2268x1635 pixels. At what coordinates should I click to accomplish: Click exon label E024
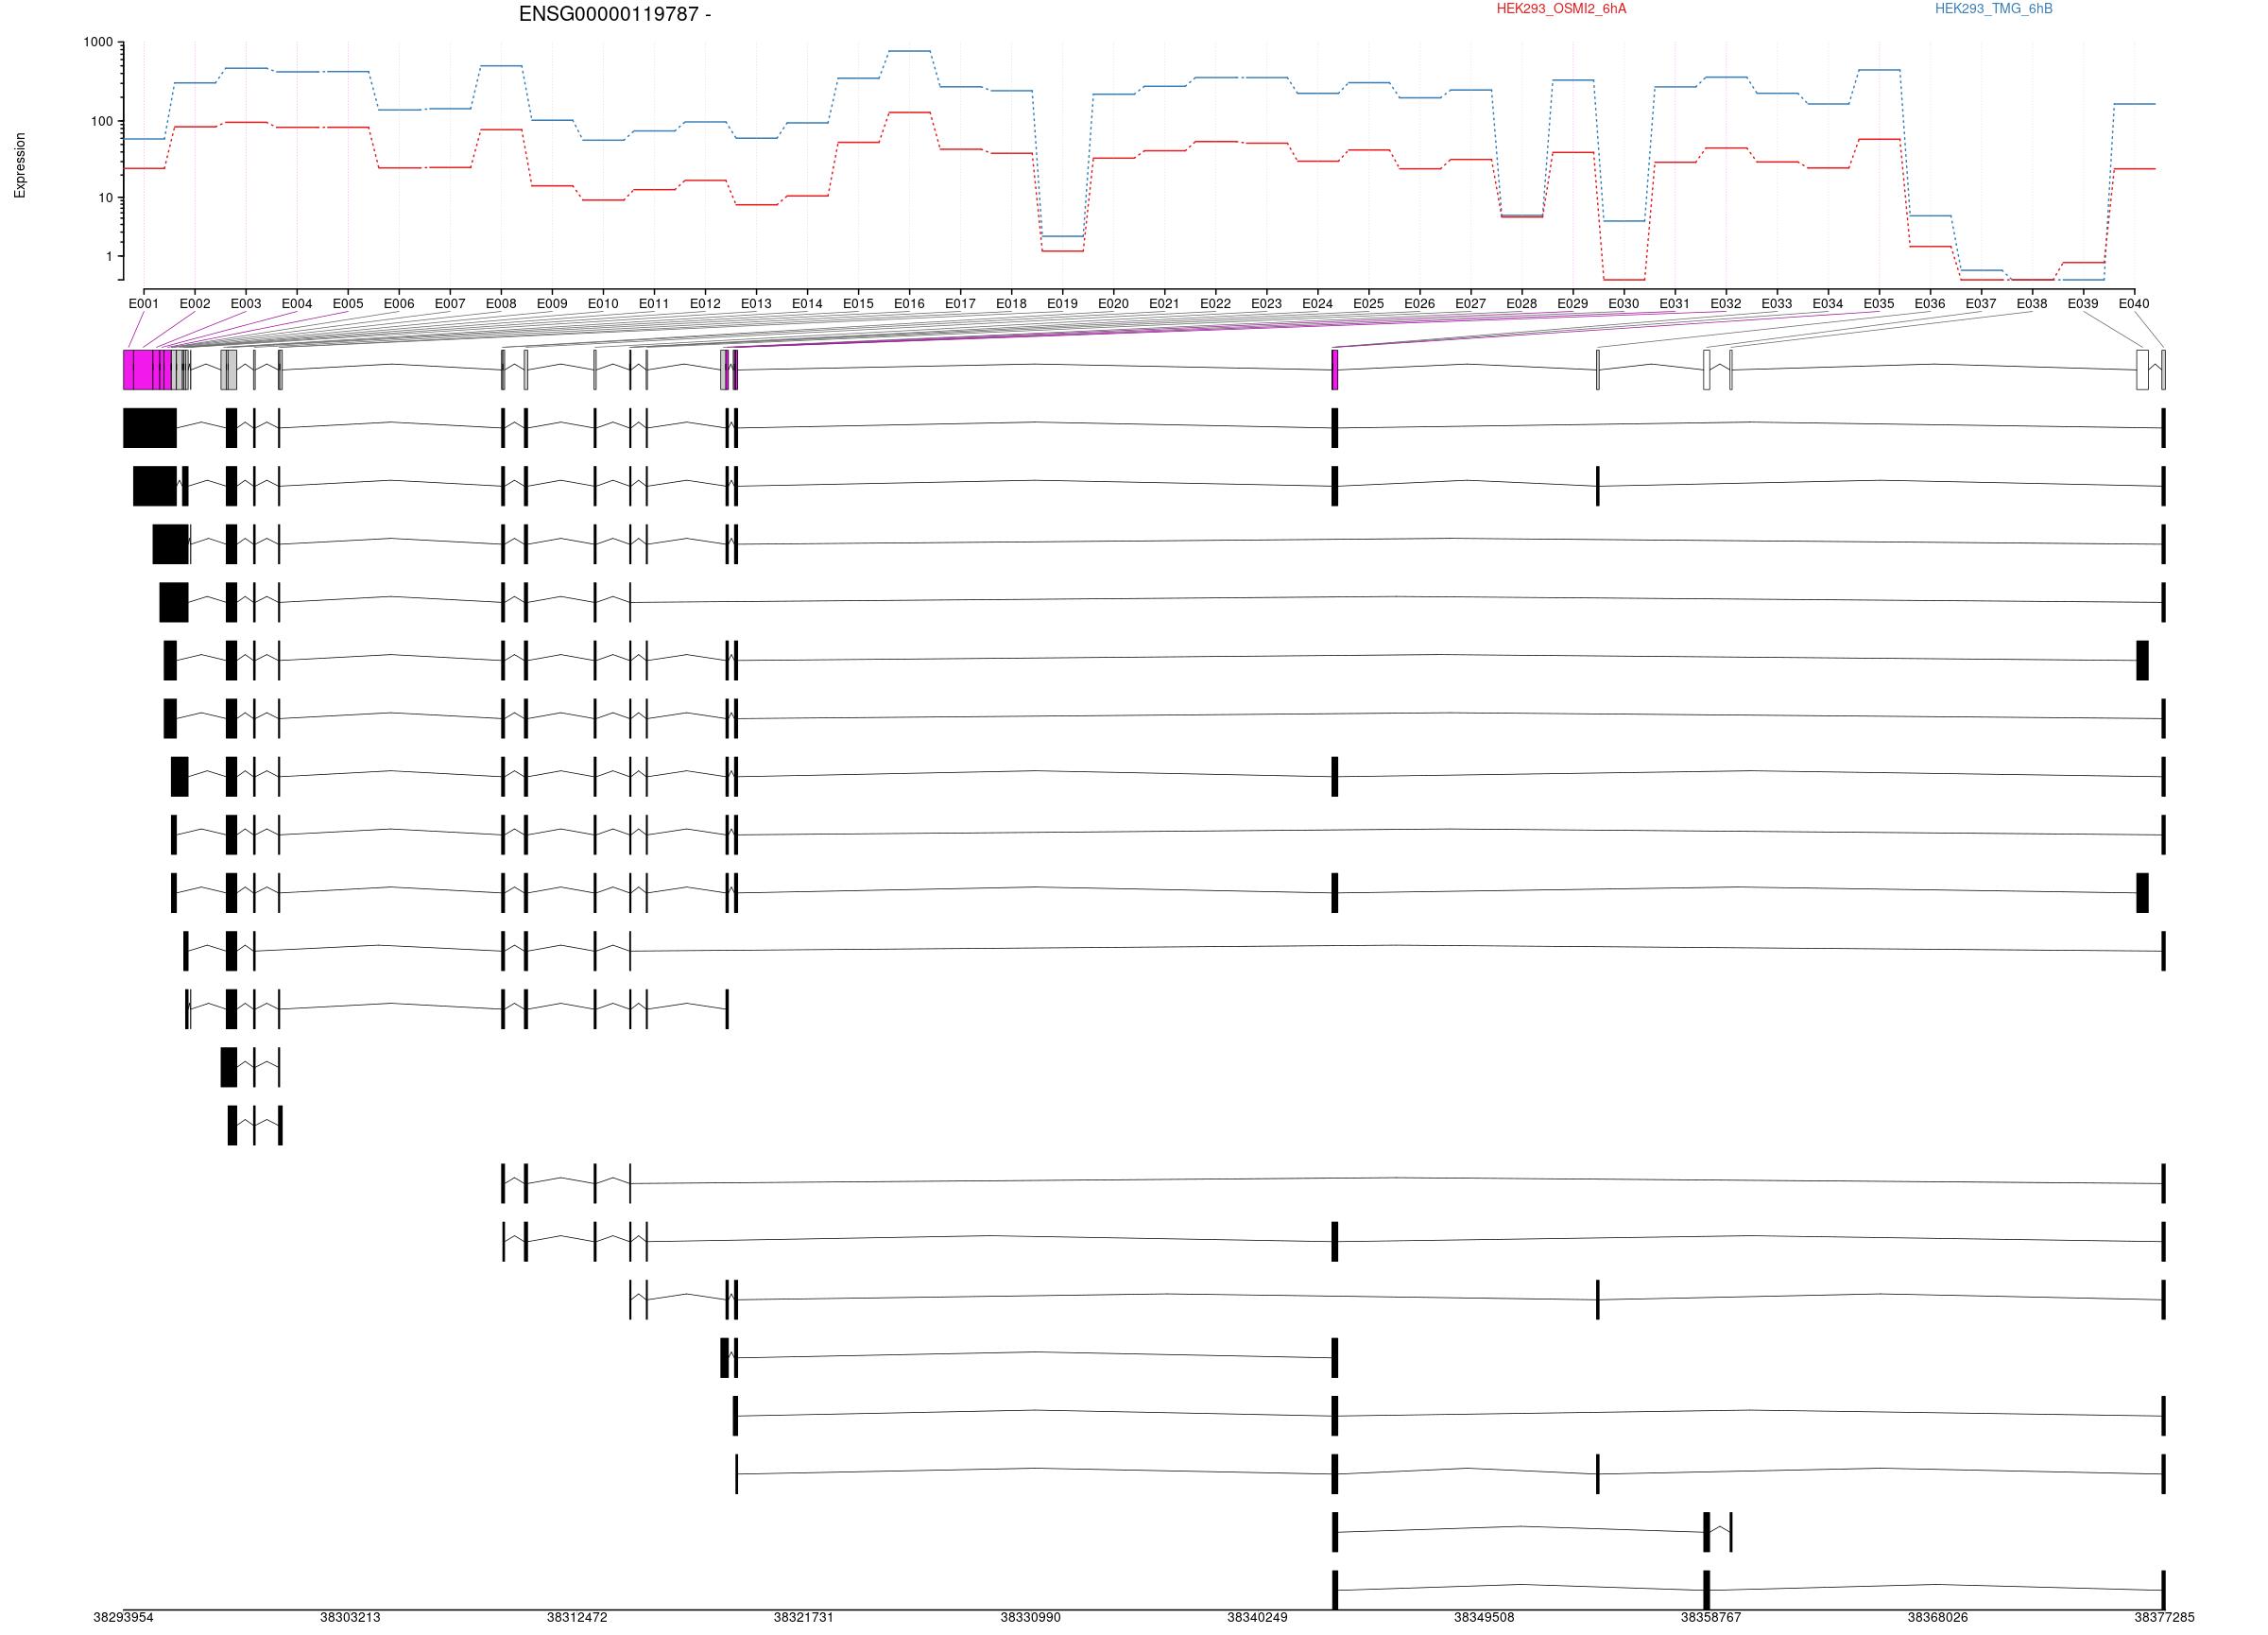[1317, 304]
